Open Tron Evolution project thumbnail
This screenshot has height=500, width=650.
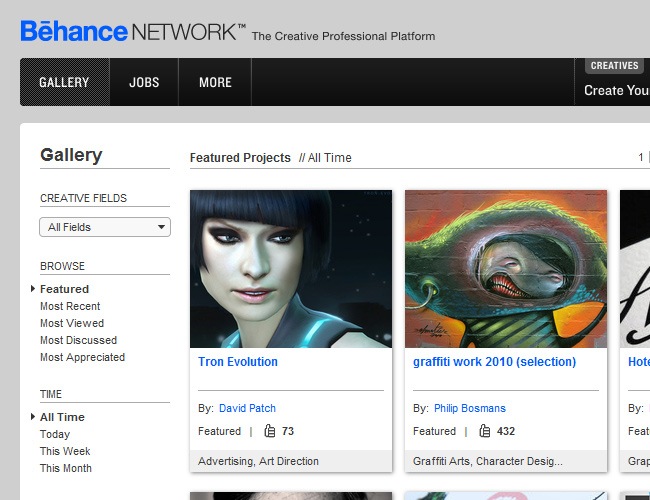pyautogui.click(x=291, y=268)
